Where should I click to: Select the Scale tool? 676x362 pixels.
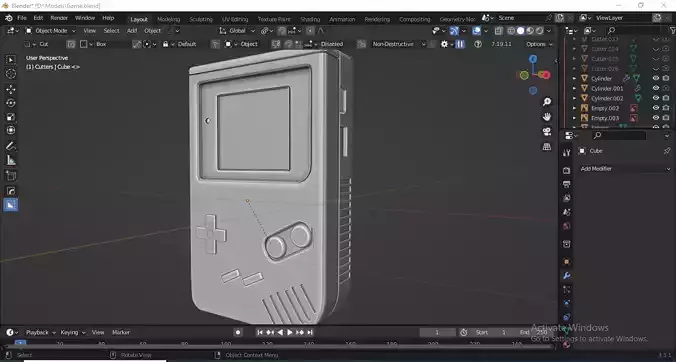[11, 117]
